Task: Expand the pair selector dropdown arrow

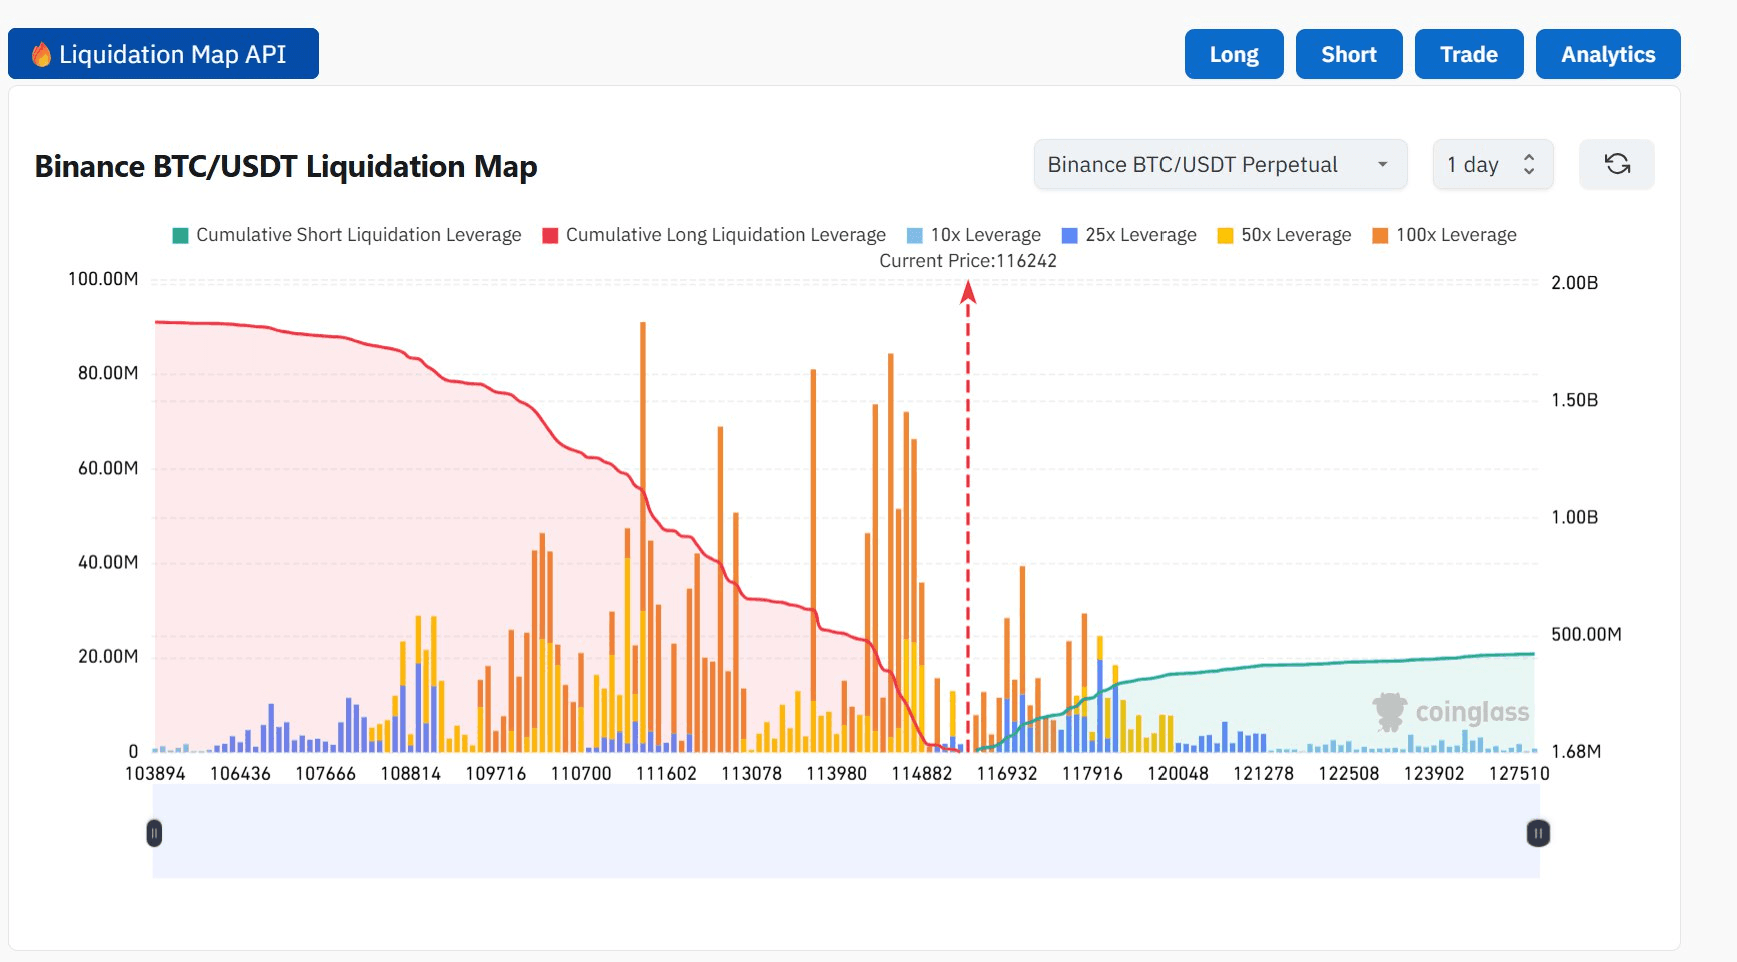Action: click(x=1383, y=164)
